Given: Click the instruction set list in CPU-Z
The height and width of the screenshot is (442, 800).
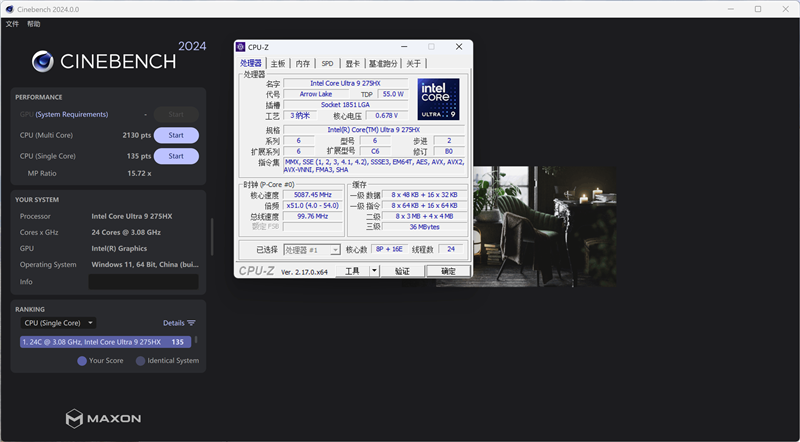Looking at the screenshot, I should pyautogui.click(x=374, y=165).
